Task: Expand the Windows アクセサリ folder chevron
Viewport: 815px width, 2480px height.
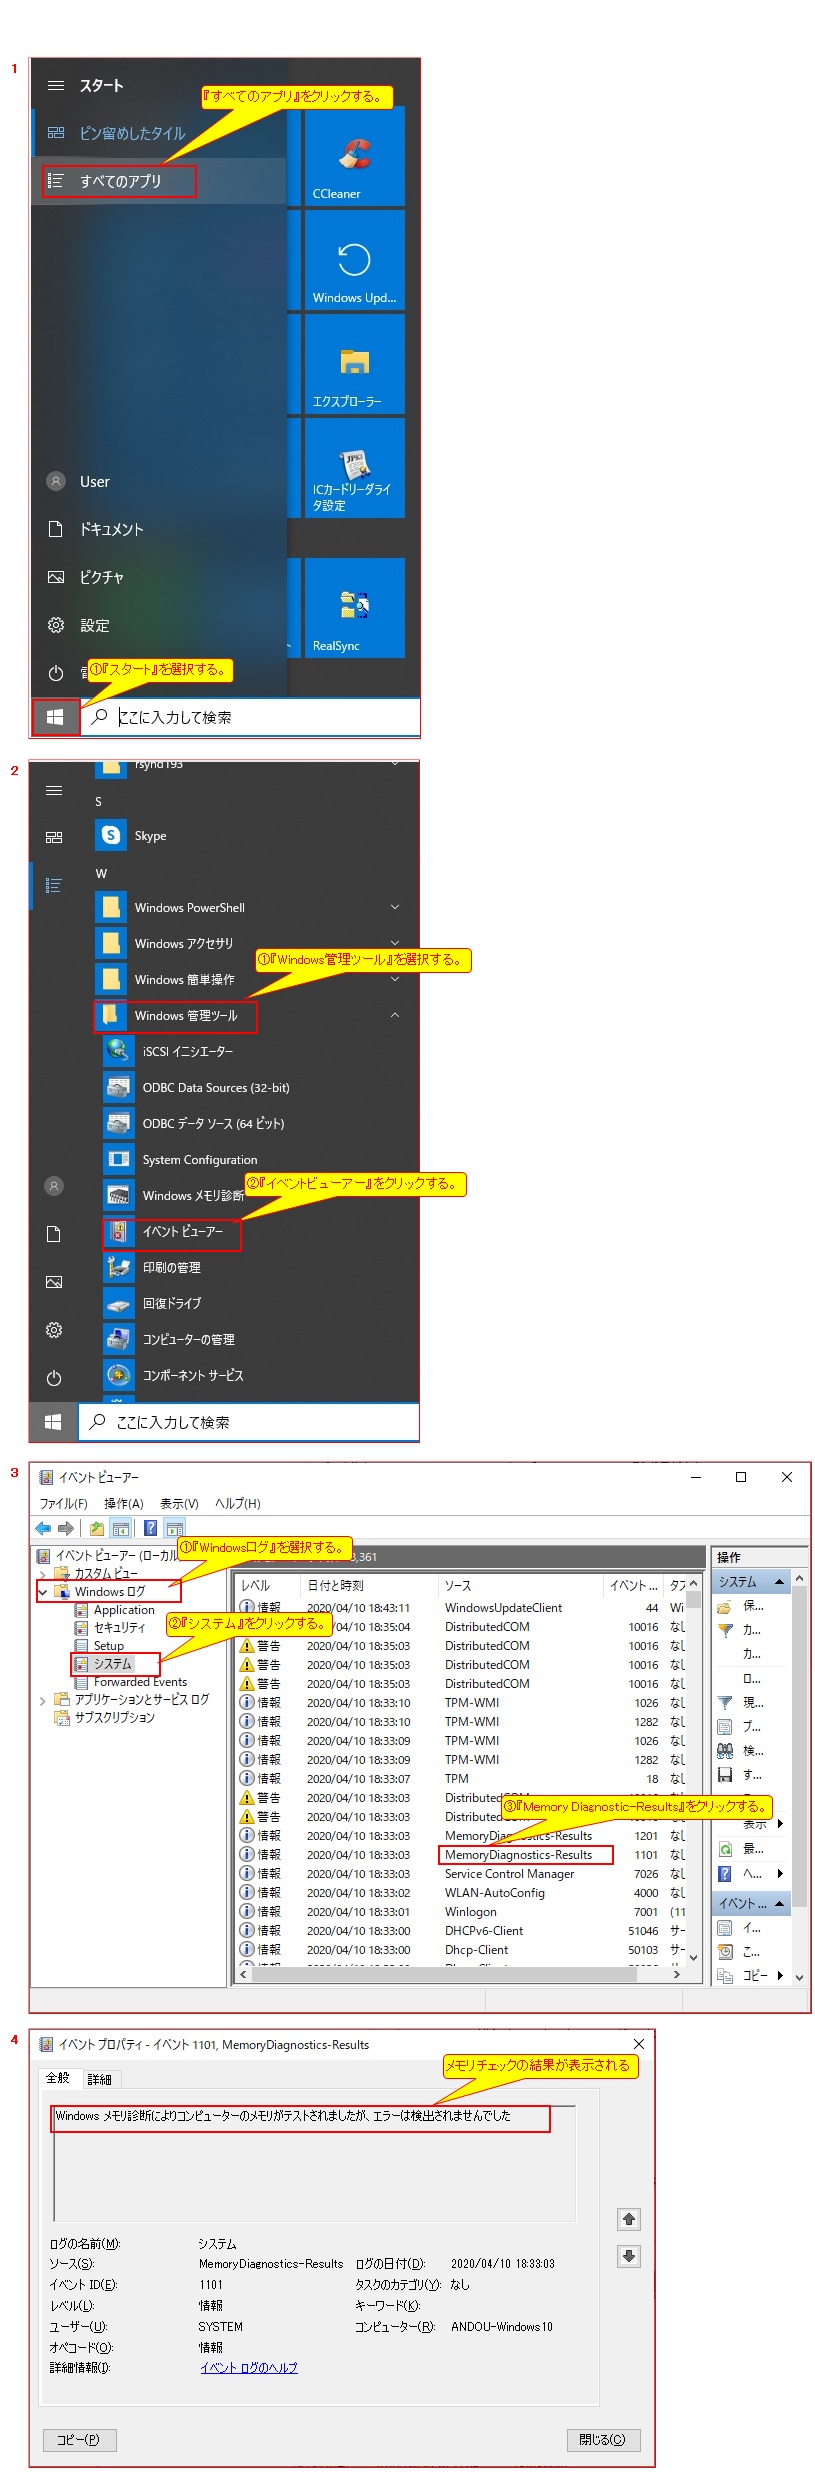Action: 395,943
